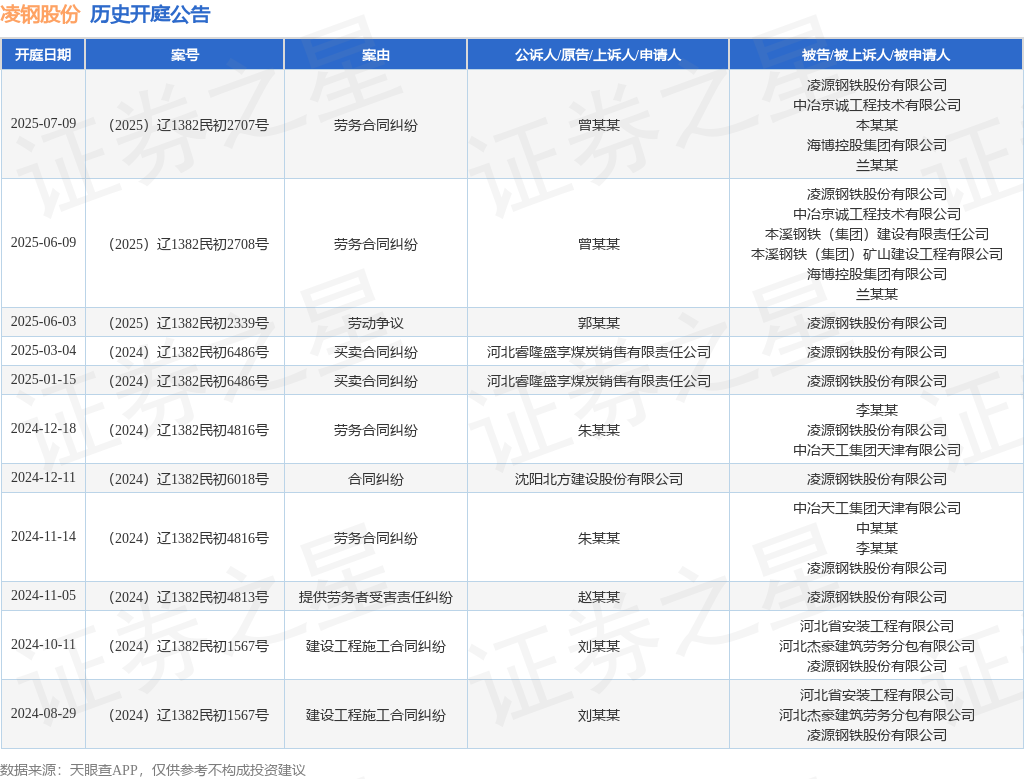Select the 案号 column header
1024x779 pixels.
(185, 55)
